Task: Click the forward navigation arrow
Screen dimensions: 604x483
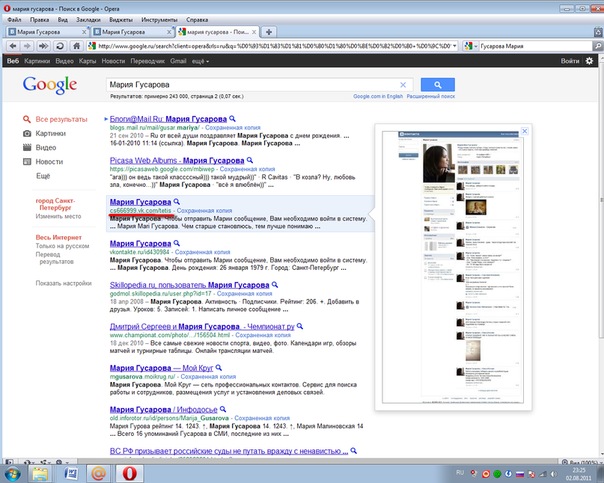Action: pos(27,46)
